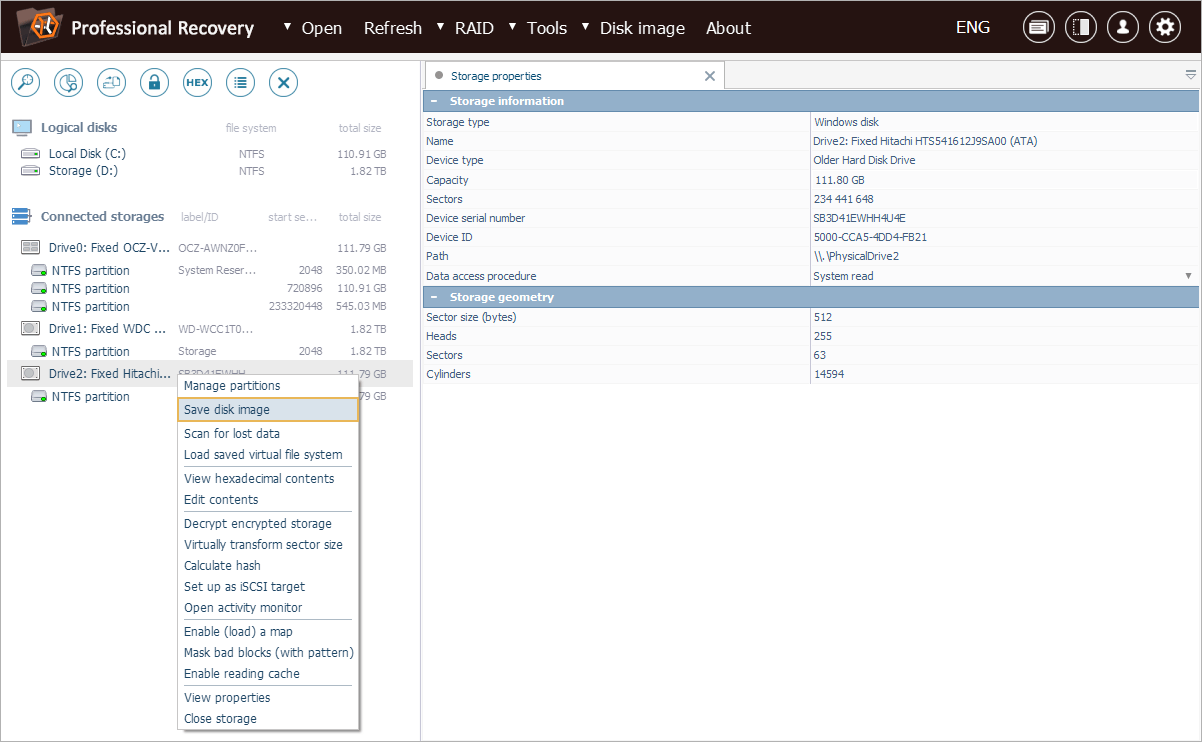The height and width of the screenshot is (742, 1202).
Task: Click the list properties toolbar icon
Action: [240, 83]
